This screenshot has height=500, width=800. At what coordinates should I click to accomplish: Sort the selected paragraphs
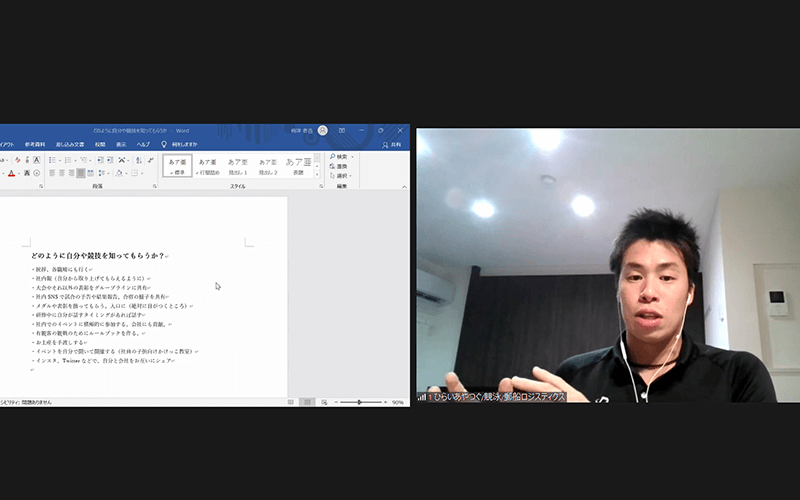[138, 160]
